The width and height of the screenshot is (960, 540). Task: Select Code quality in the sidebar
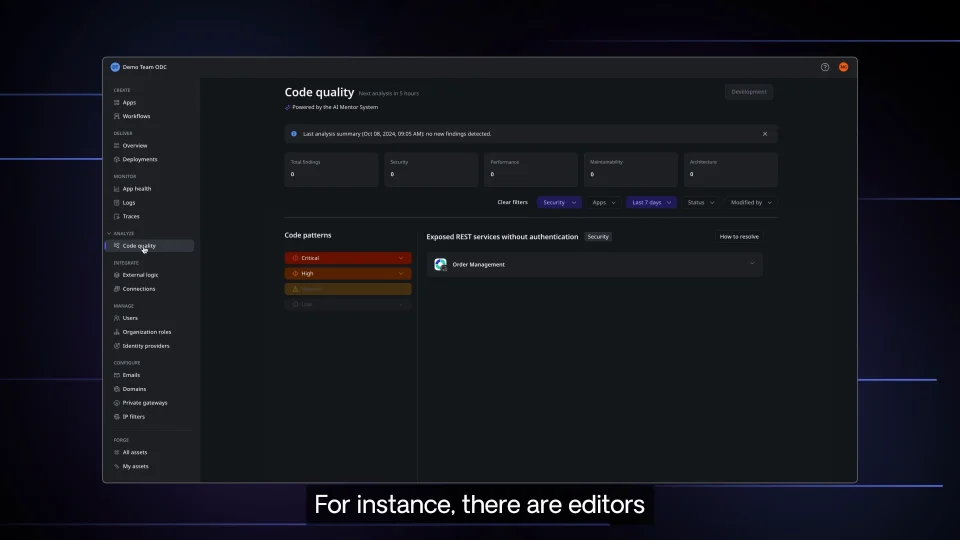(x=149, y=246)
